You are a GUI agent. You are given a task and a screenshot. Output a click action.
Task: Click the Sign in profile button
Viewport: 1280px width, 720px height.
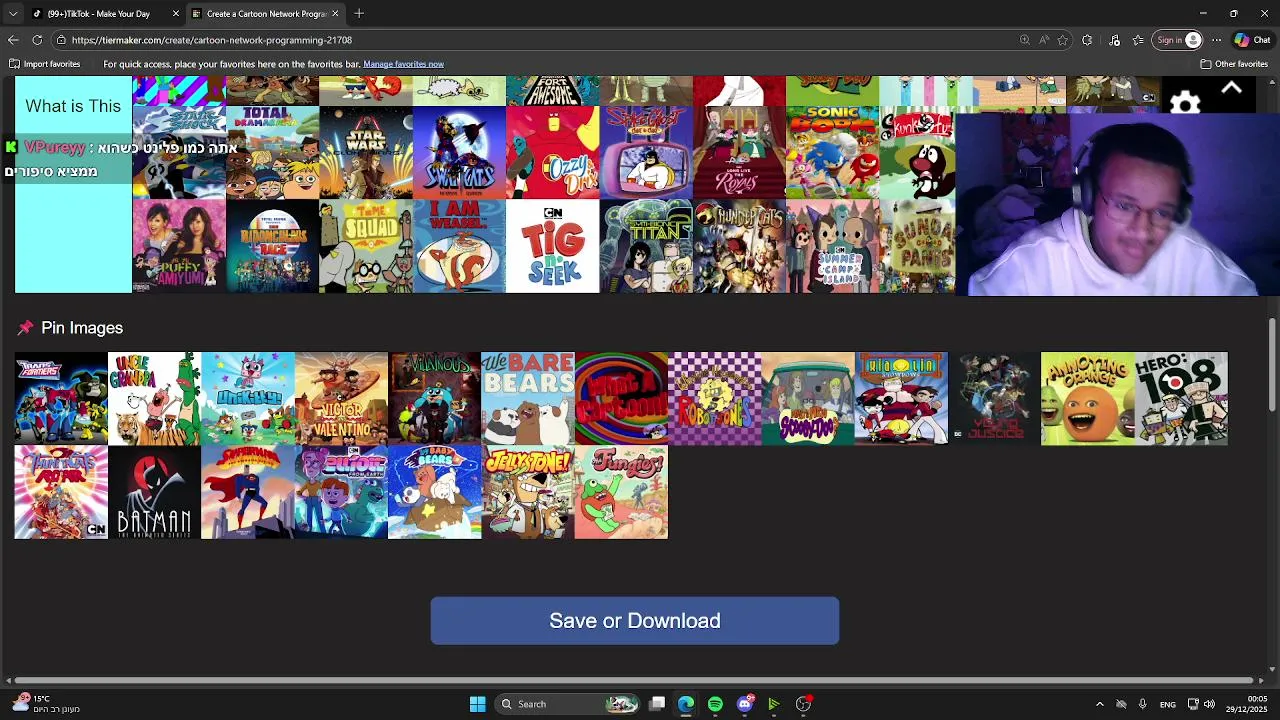pyautogui.click(x=1178, y=40)
